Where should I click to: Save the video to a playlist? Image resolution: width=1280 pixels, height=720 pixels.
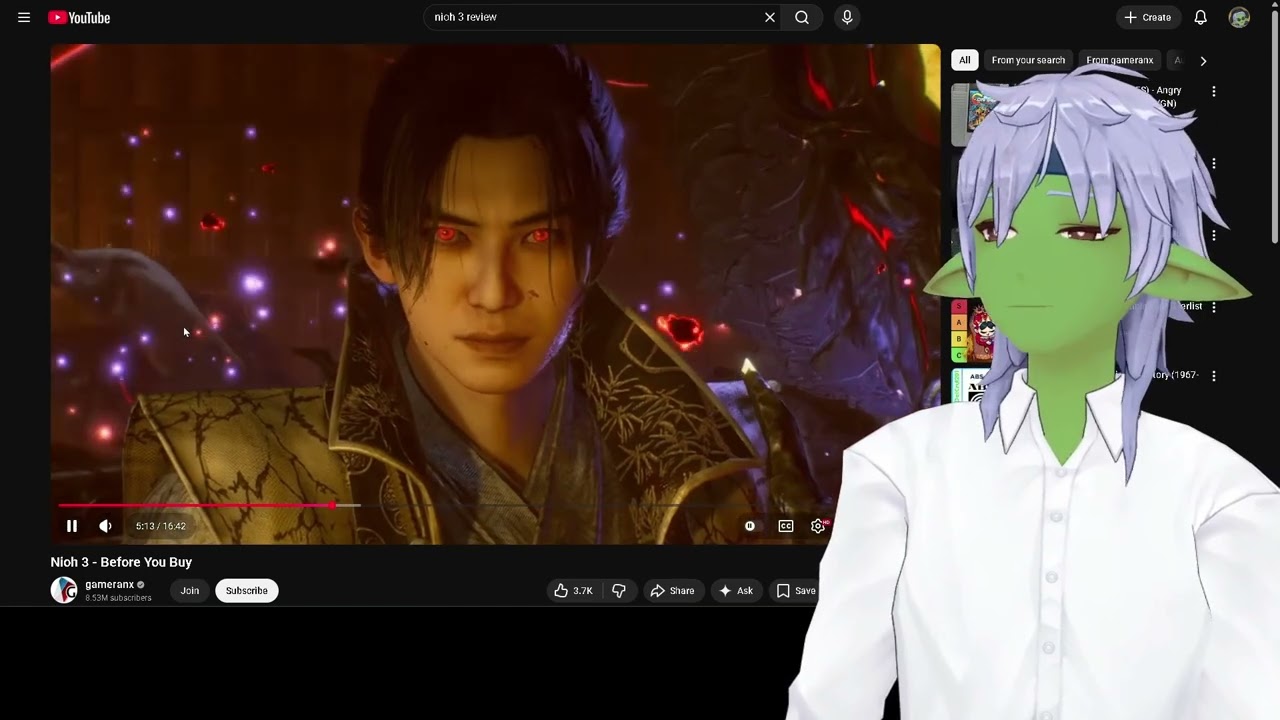click(795, 591)
